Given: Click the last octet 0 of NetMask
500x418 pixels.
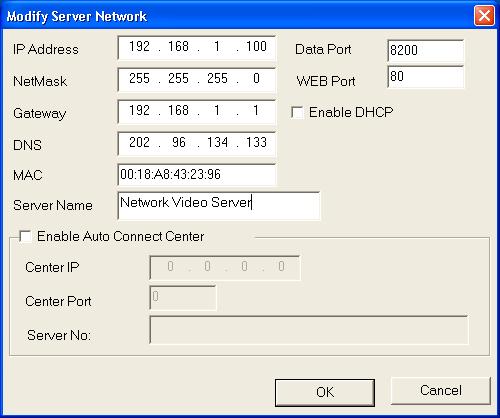Looking at the screenshot, I should coord(256,79).
